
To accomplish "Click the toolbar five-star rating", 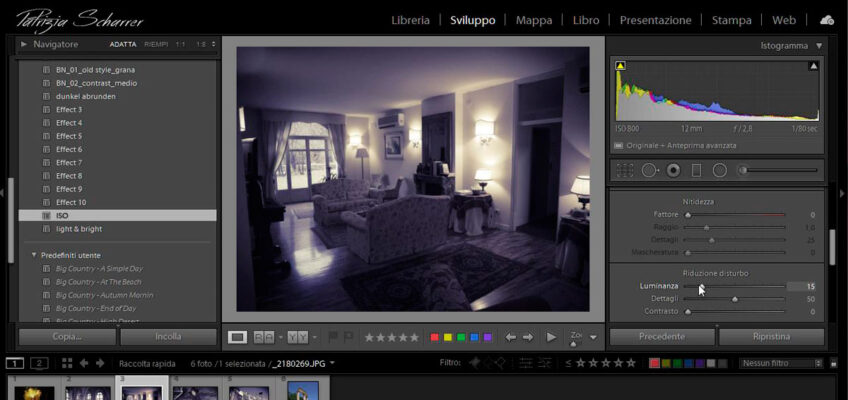I will point(414,337).
